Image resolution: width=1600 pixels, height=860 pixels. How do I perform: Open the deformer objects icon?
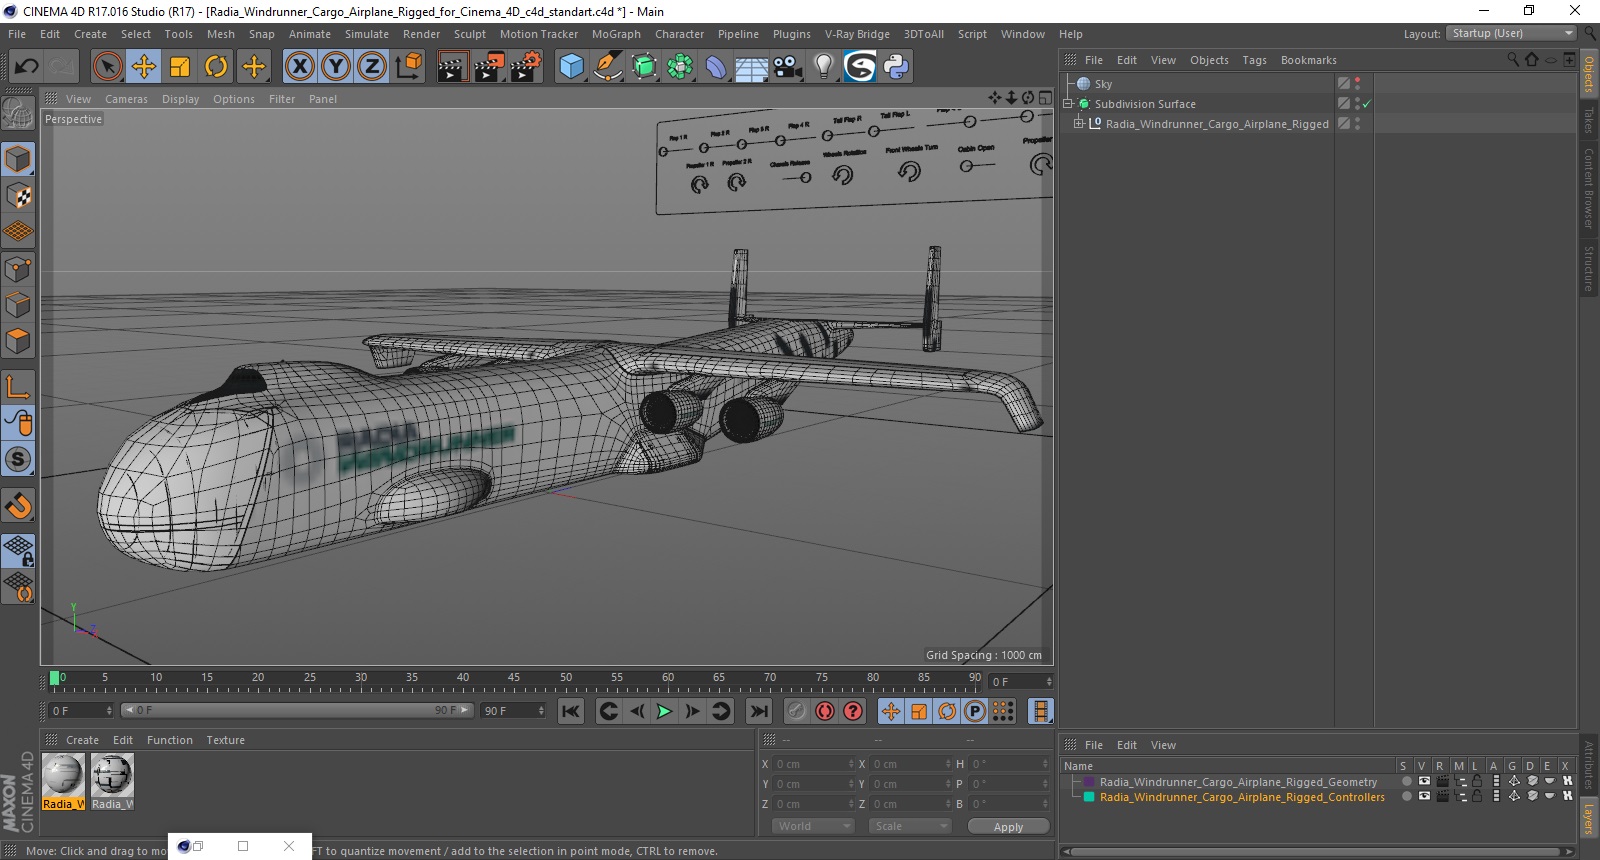coord(716,67)
